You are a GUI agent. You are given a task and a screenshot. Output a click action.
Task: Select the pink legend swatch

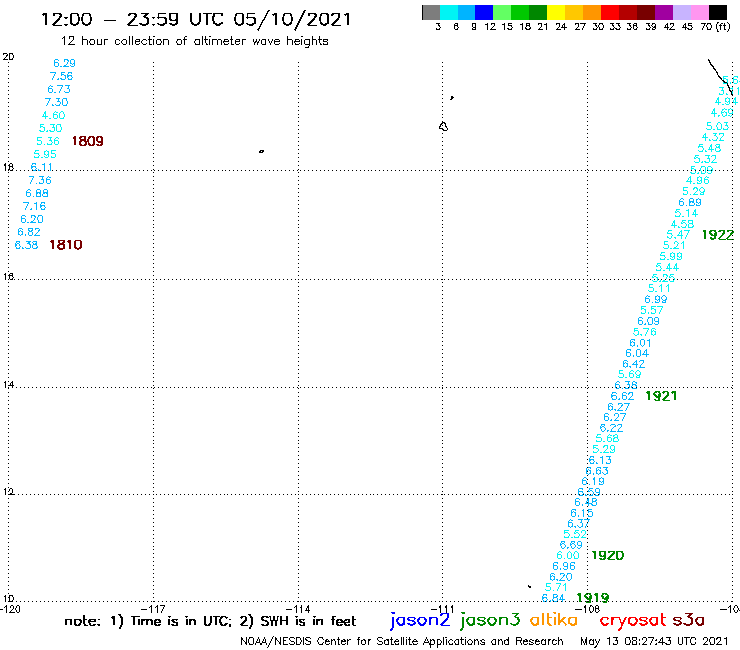[x=699, y=12]
